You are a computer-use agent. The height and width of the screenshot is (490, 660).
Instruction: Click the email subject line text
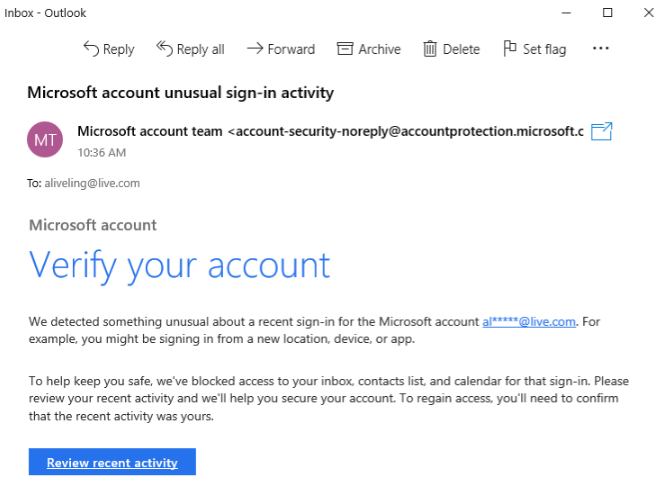tap(181, 93)
